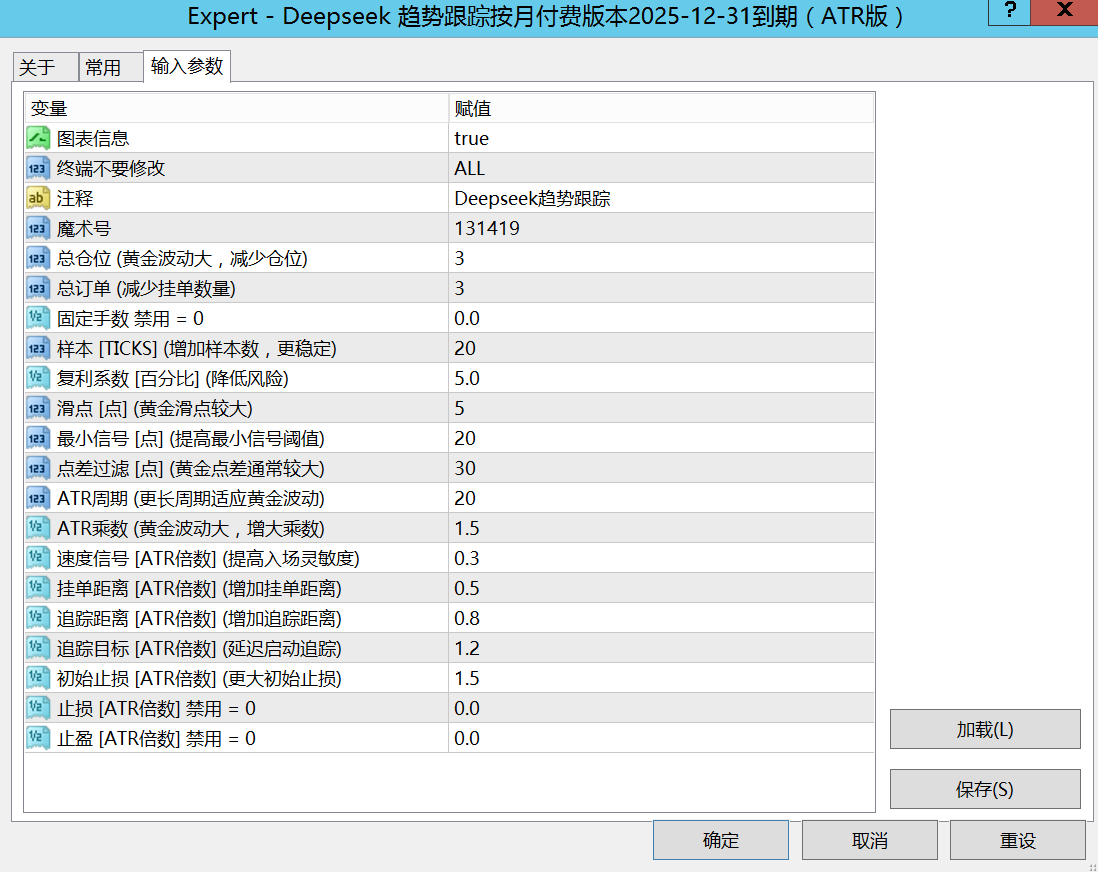This screenshot has width=1098, height=872.
Task: Select the ½ icon beside 止盈 [ATR倍数]
Action: (38, 738)
